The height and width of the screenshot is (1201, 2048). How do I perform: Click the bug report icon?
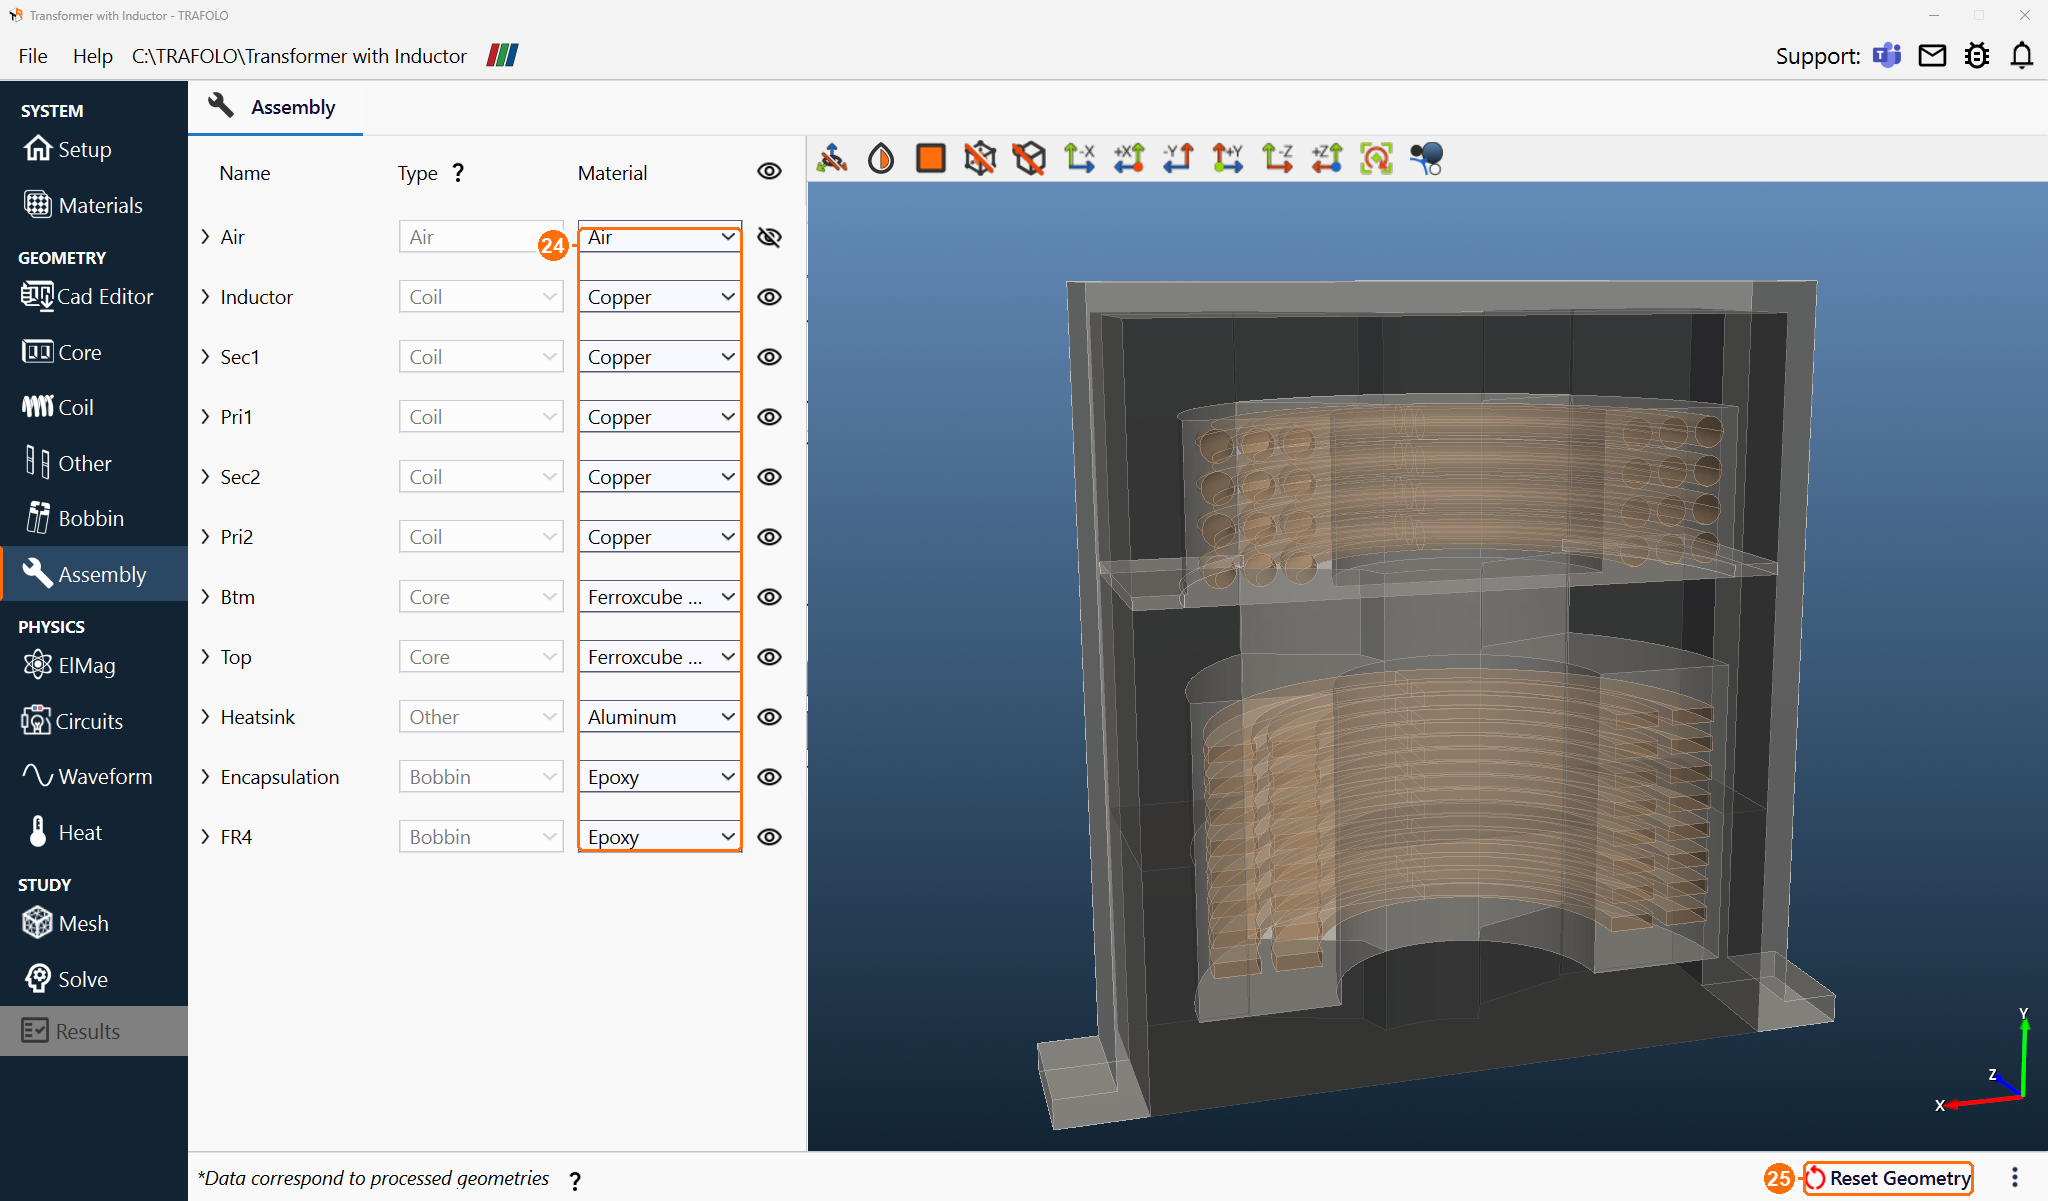tap(1977, 55)
